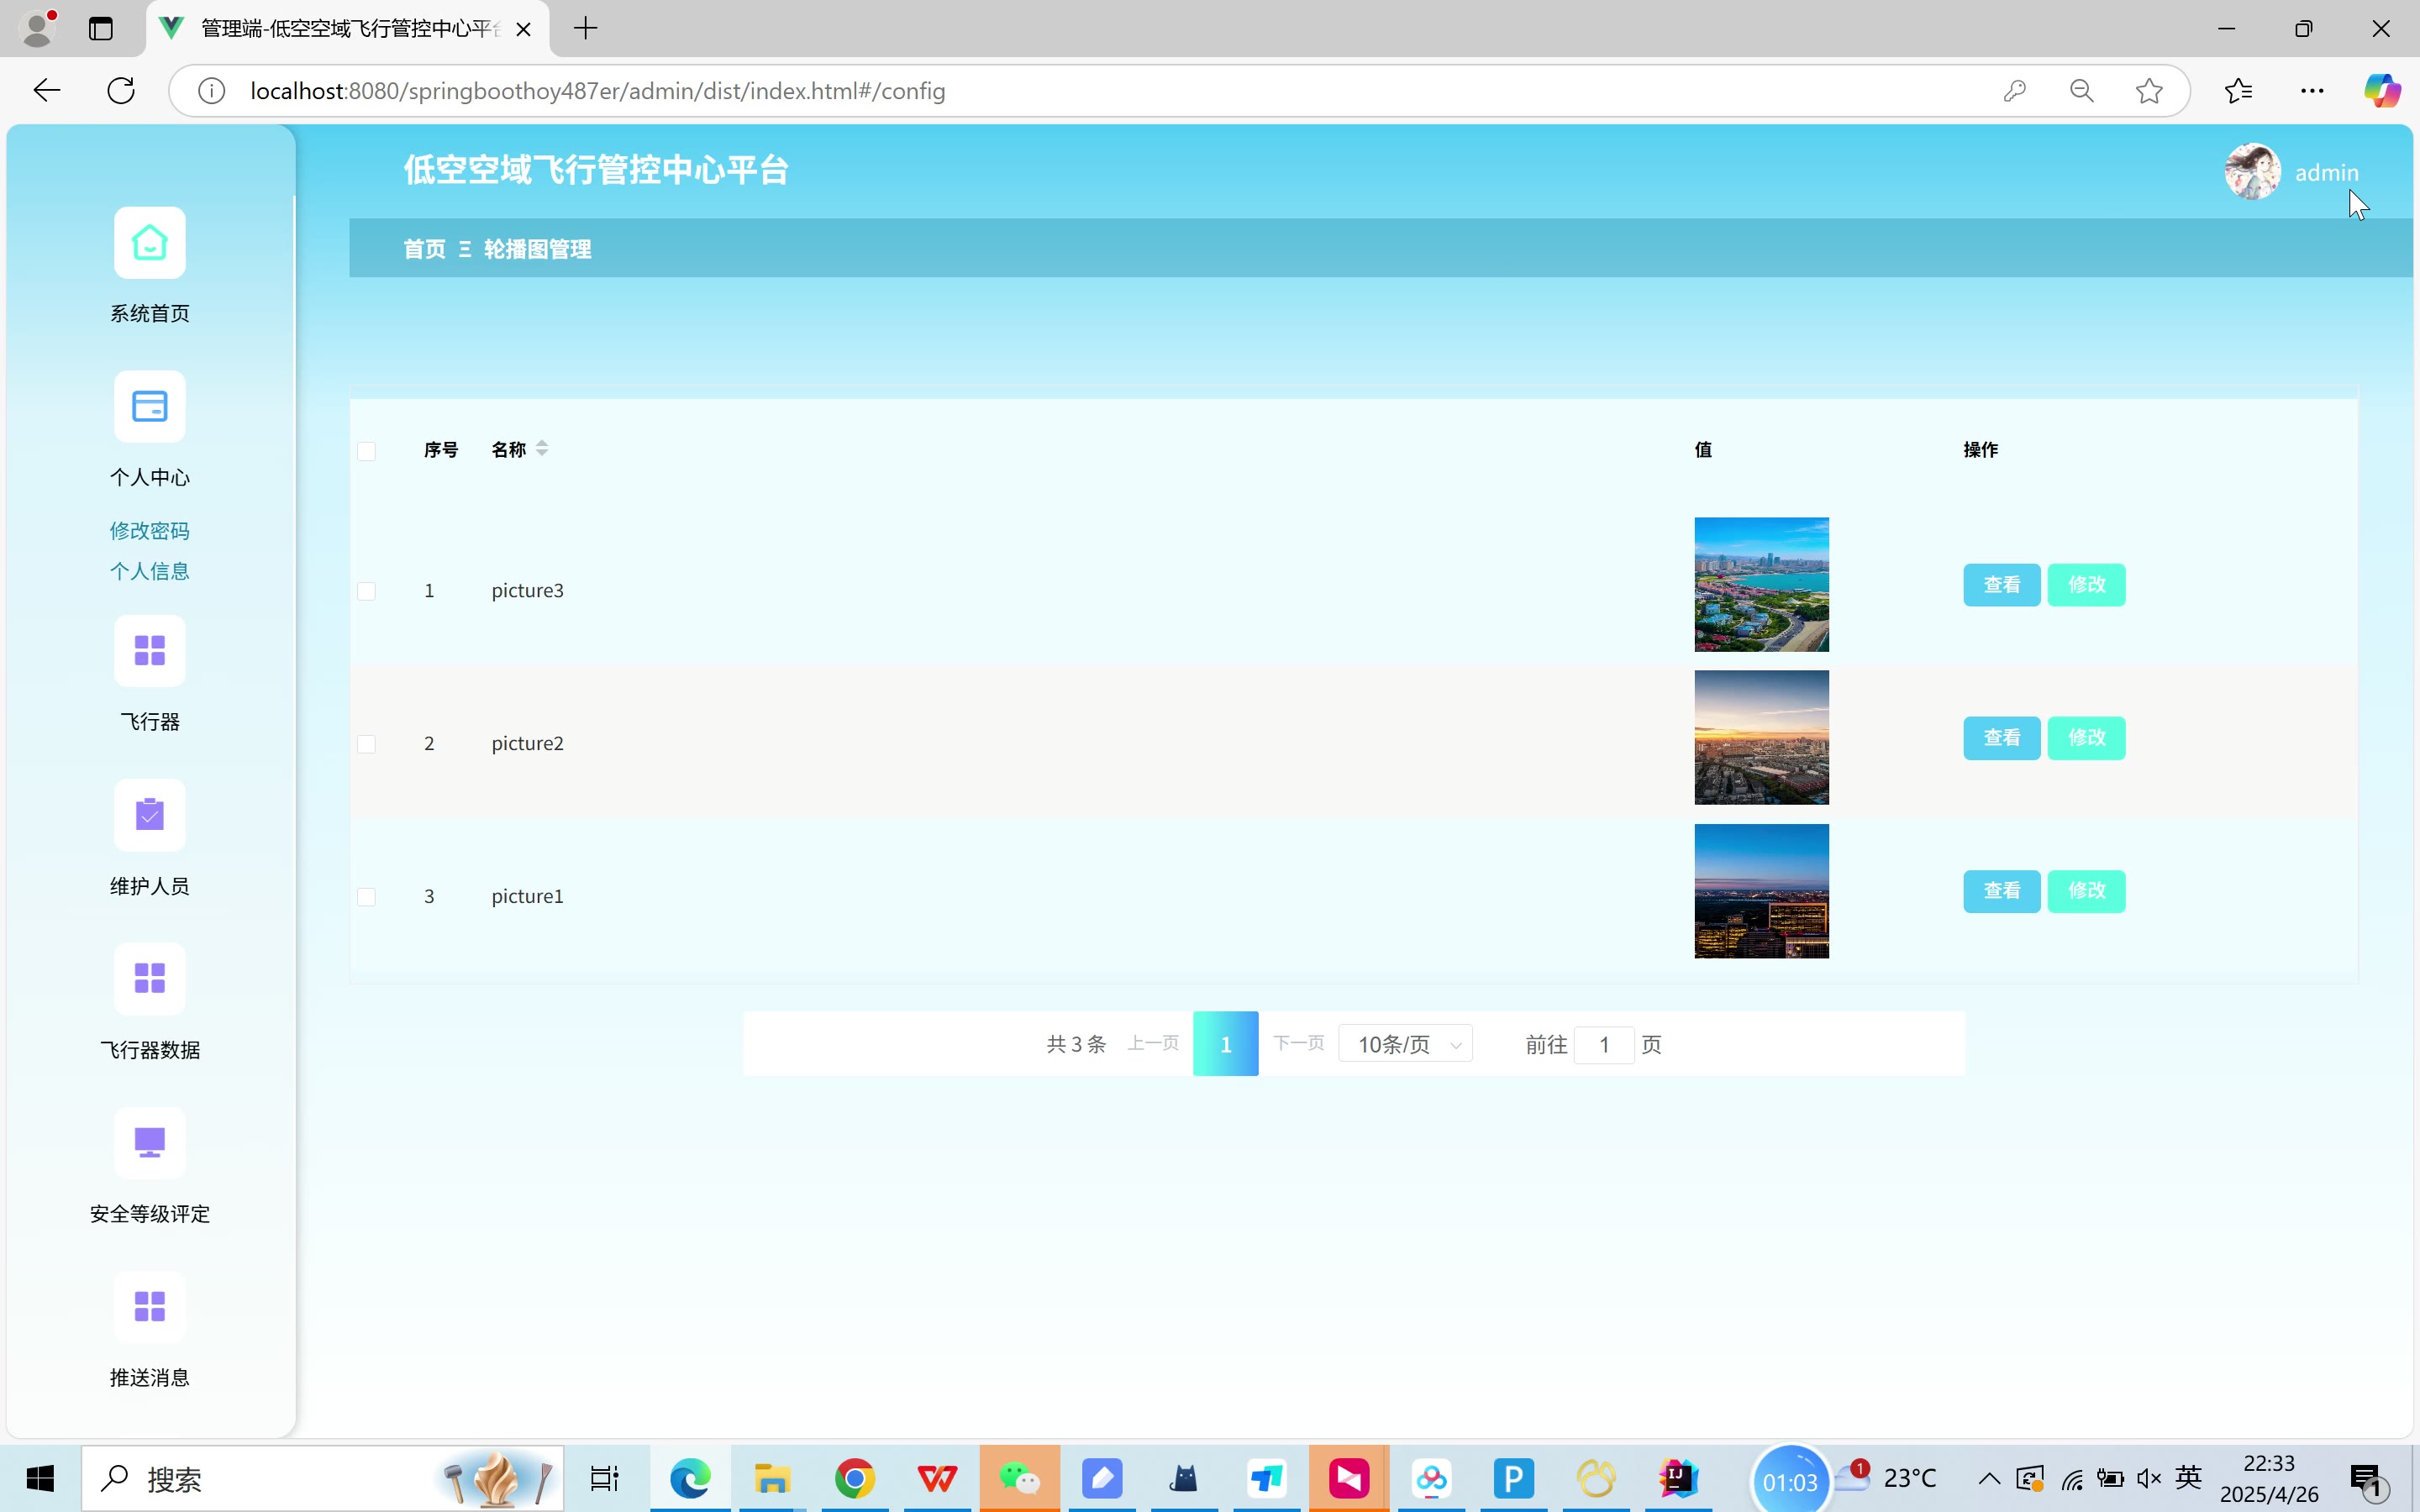Click the admin avatar image
The image size is (2420, 1512).
tap(2251, 172)
